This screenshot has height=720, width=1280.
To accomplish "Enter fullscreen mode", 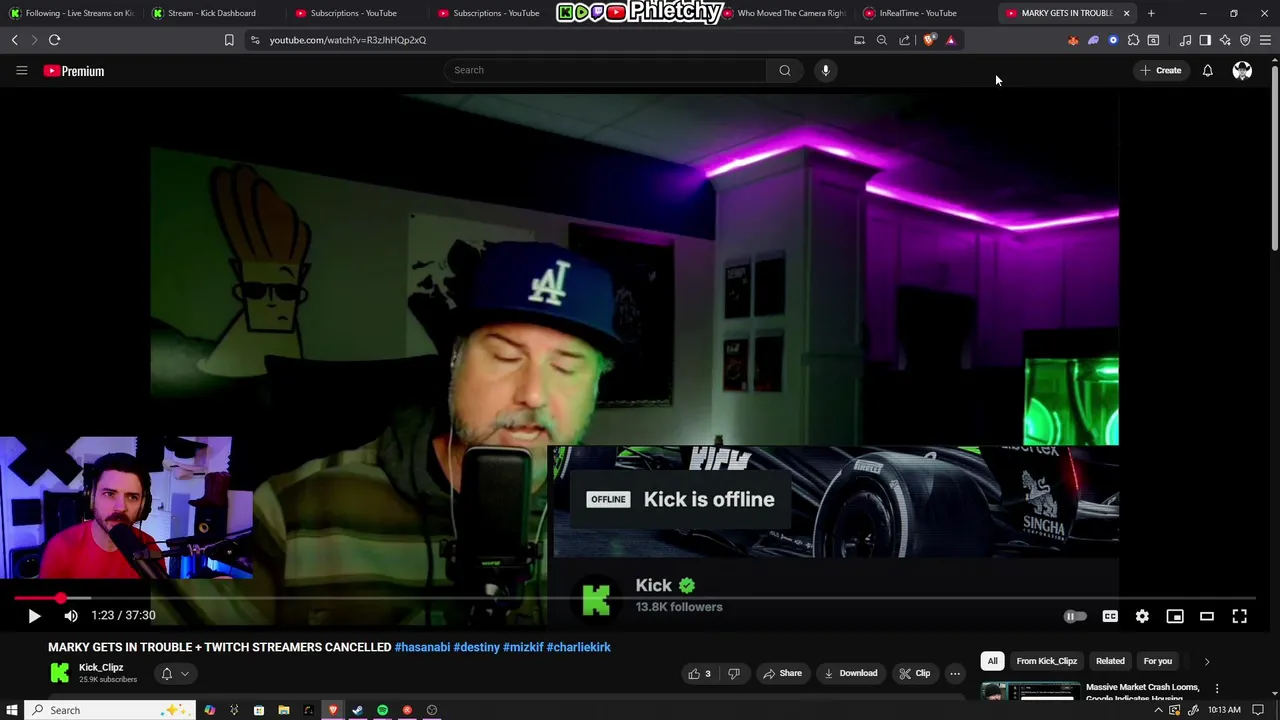I will tap(1240, 616).
